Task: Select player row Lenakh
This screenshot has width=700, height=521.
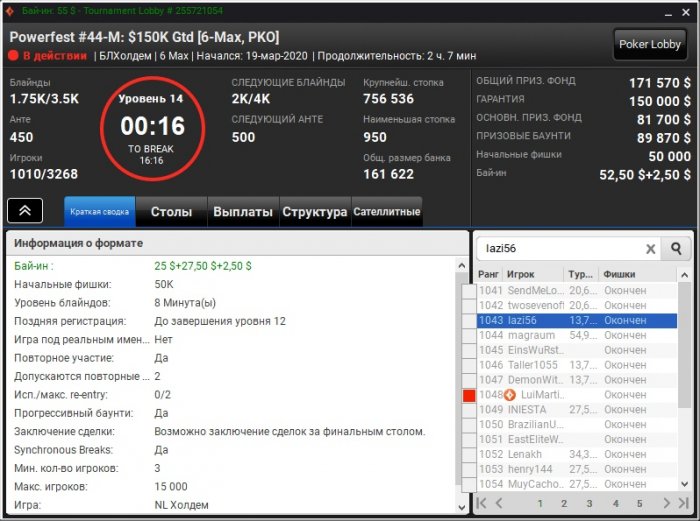Action: (x=577, y=454)
